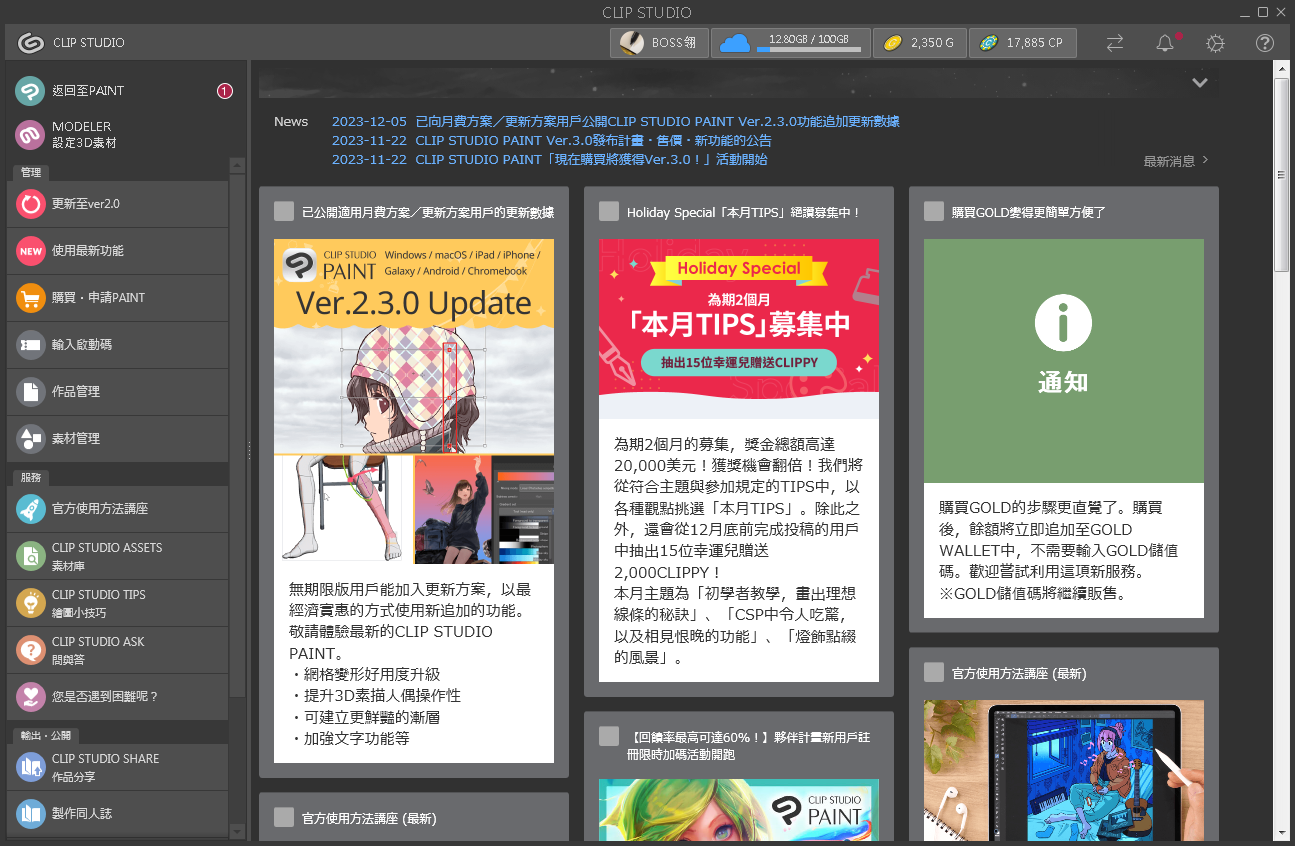Click the sidebar scroll down arrow

coord(237,831)
